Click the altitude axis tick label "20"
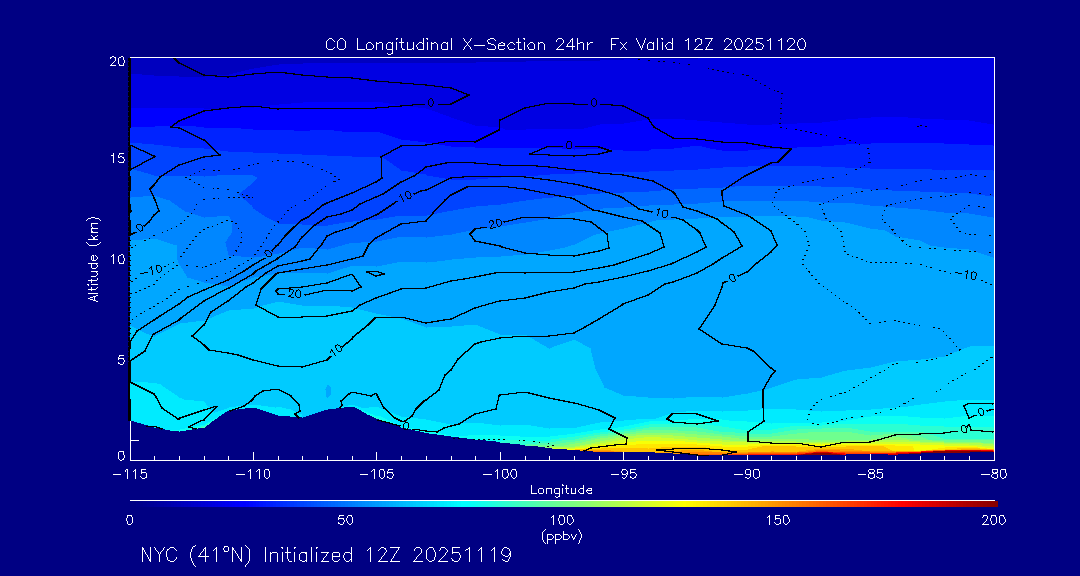Image resolution: width=1080 pixels, height=576 pixels. click(x=117, y=61)
